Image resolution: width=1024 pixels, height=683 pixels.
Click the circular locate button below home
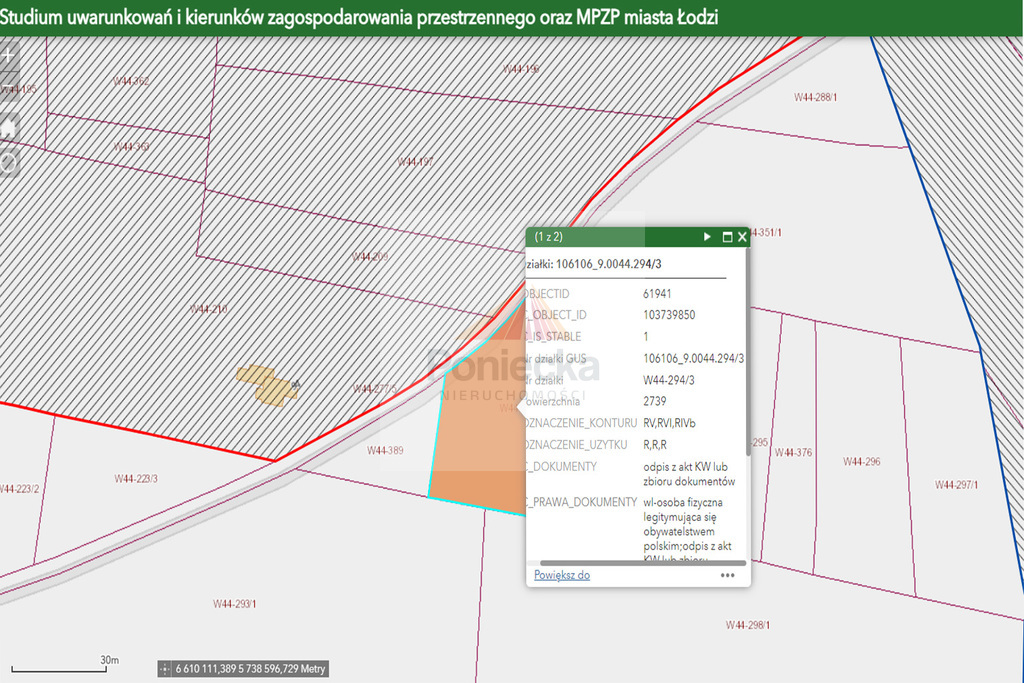[8, 162]
